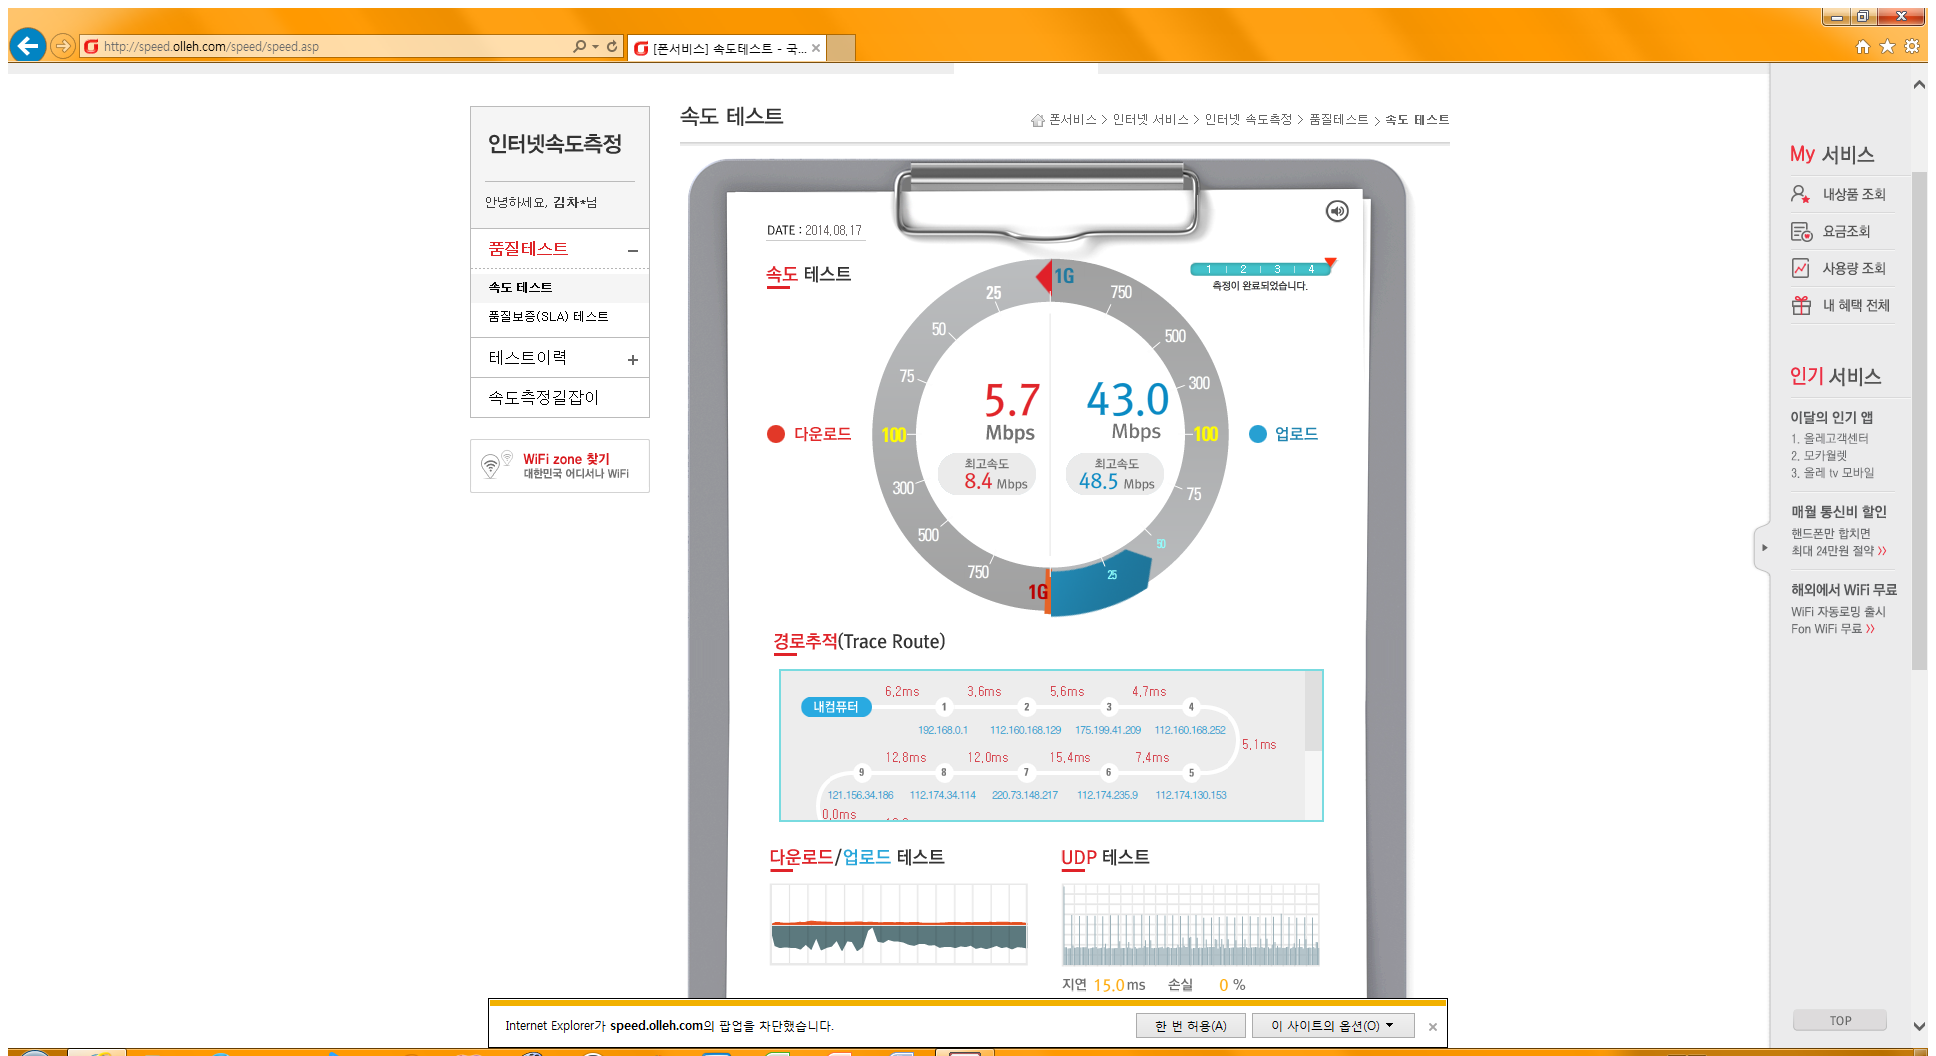Click the 내 혜택 전체 gift icon
This screenshot has width=1936, height=1056.
[1801, 305]
